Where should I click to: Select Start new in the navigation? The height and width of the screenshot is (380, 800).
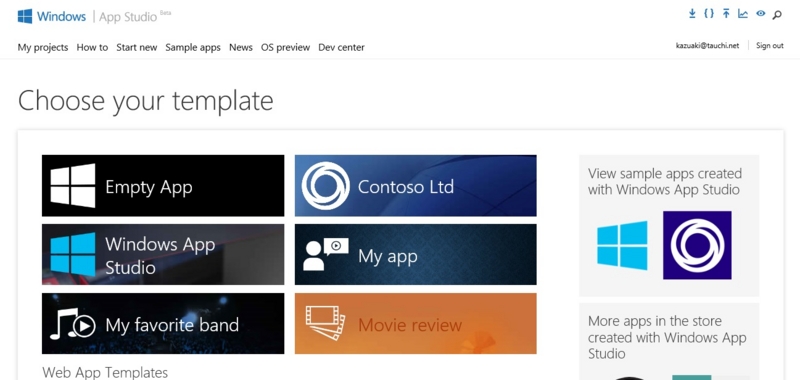(137, 47)
